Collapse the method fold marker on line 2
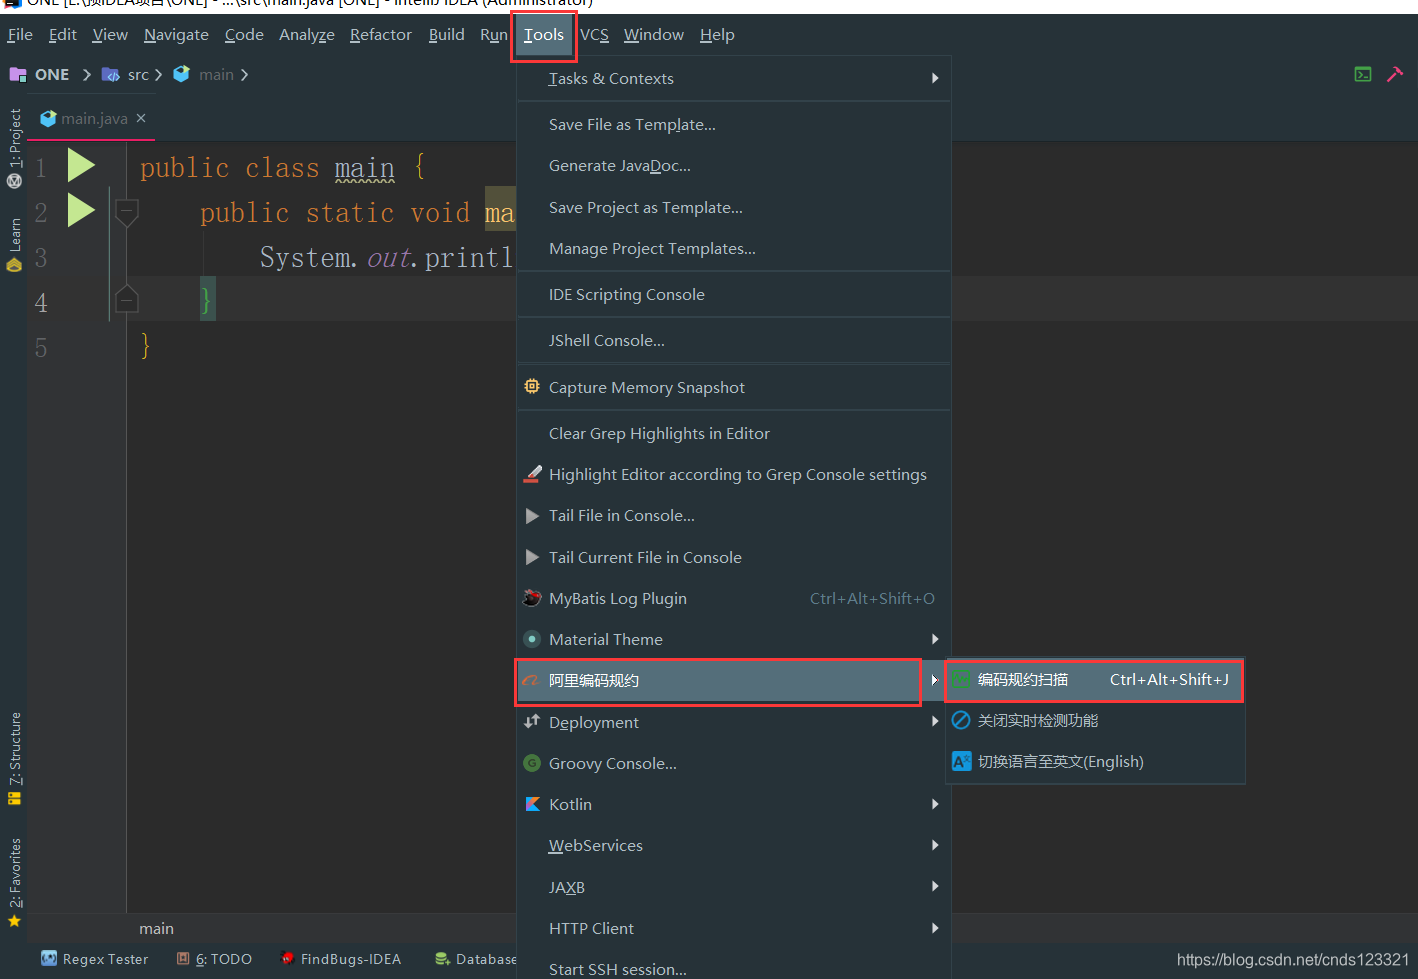Viewport: 1418px width, 979px height. pyautogui.click(x=127, y=211)
